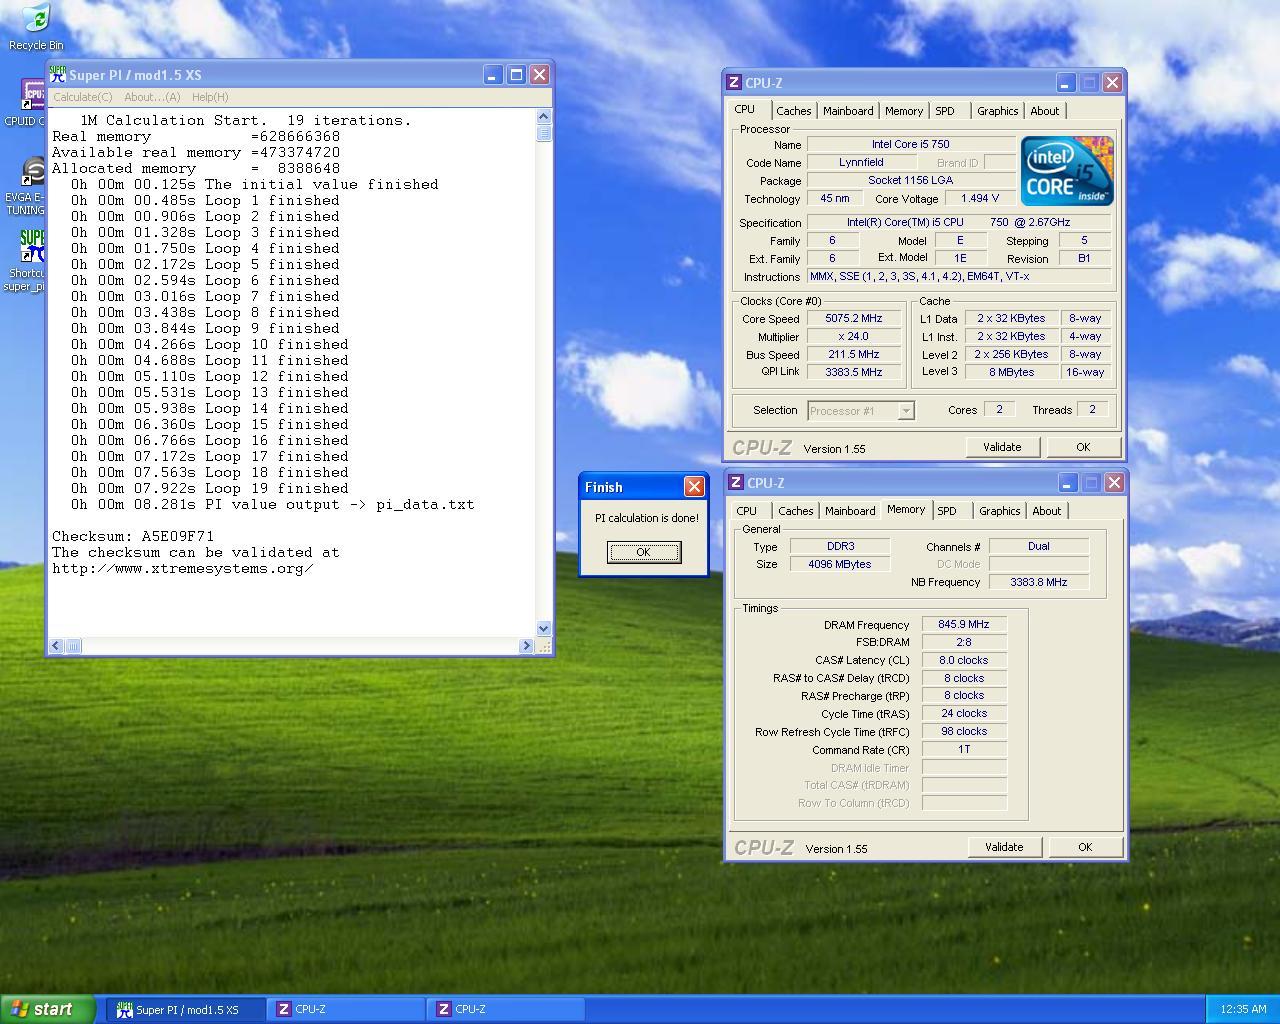Open the About...(A) menu in Super PI
This screenshot has height=1024, width=1280.
point(152,97)
